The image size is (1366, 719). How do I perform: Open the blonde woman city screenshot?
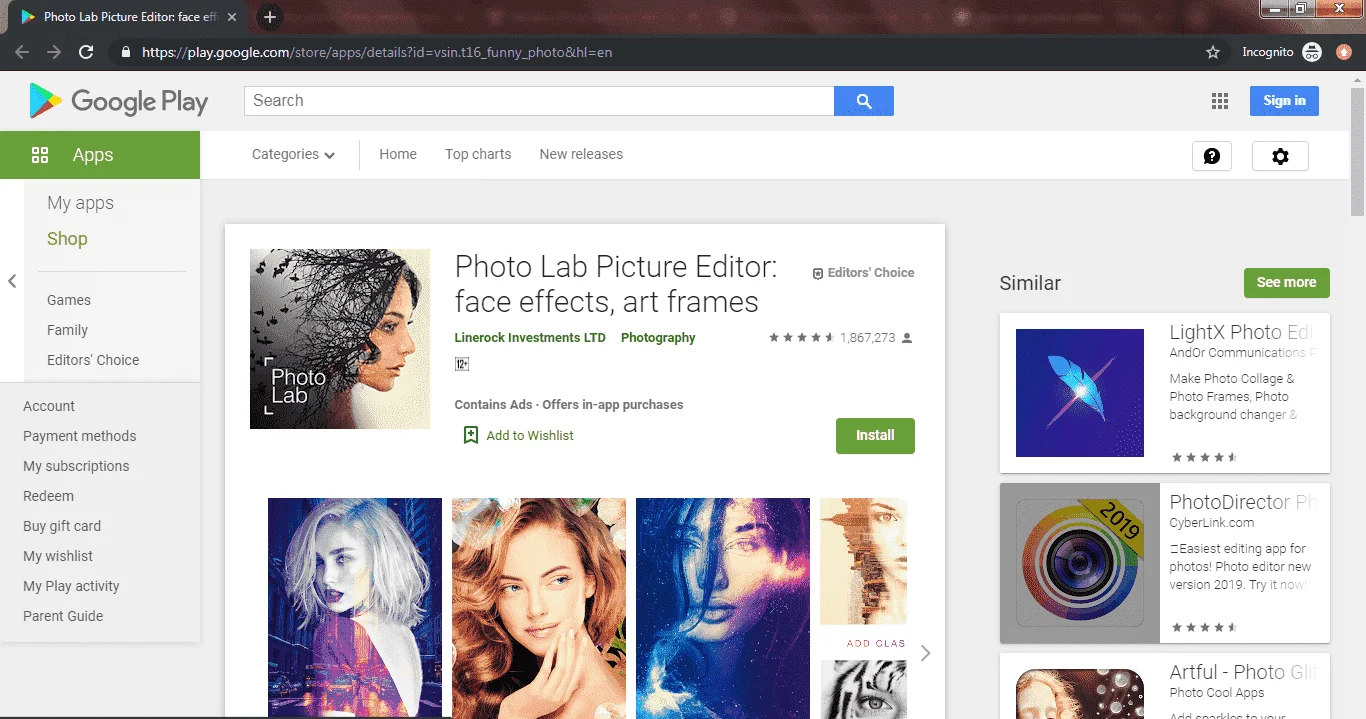(x=355, y=608)
